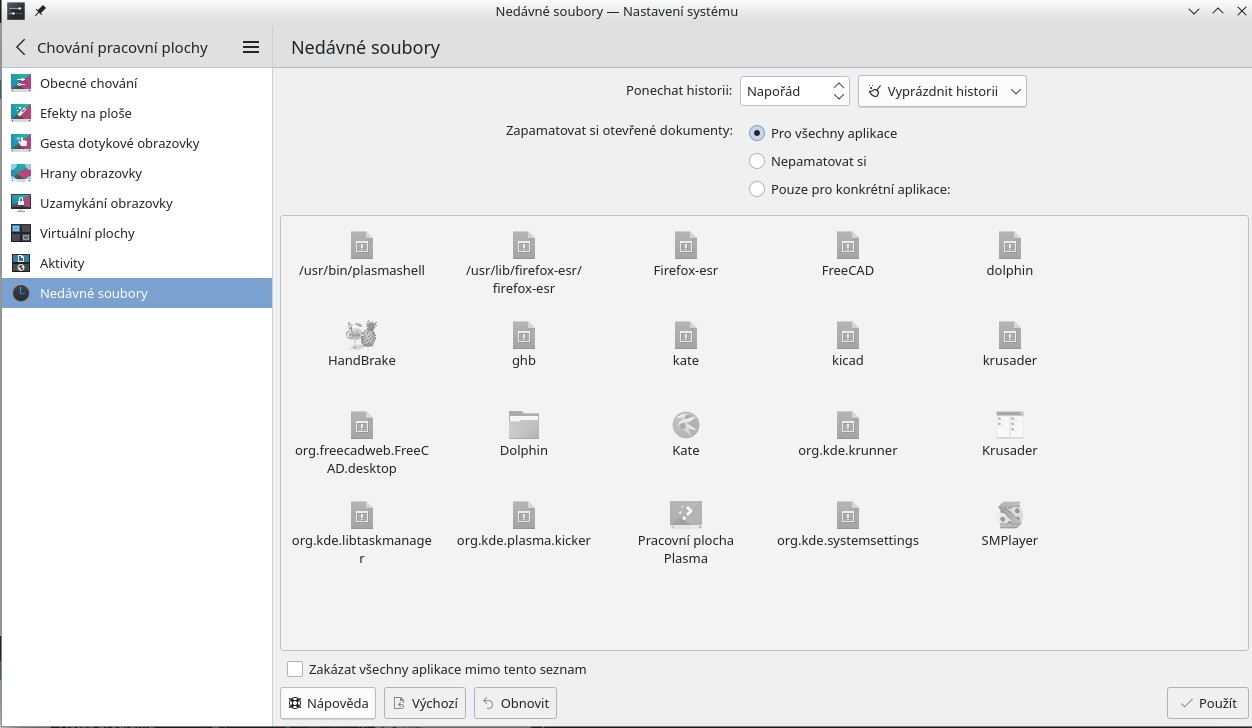
Task: Open Hrany obrazovky settings page
Action: pyautogui.click(x=137, y=173)
